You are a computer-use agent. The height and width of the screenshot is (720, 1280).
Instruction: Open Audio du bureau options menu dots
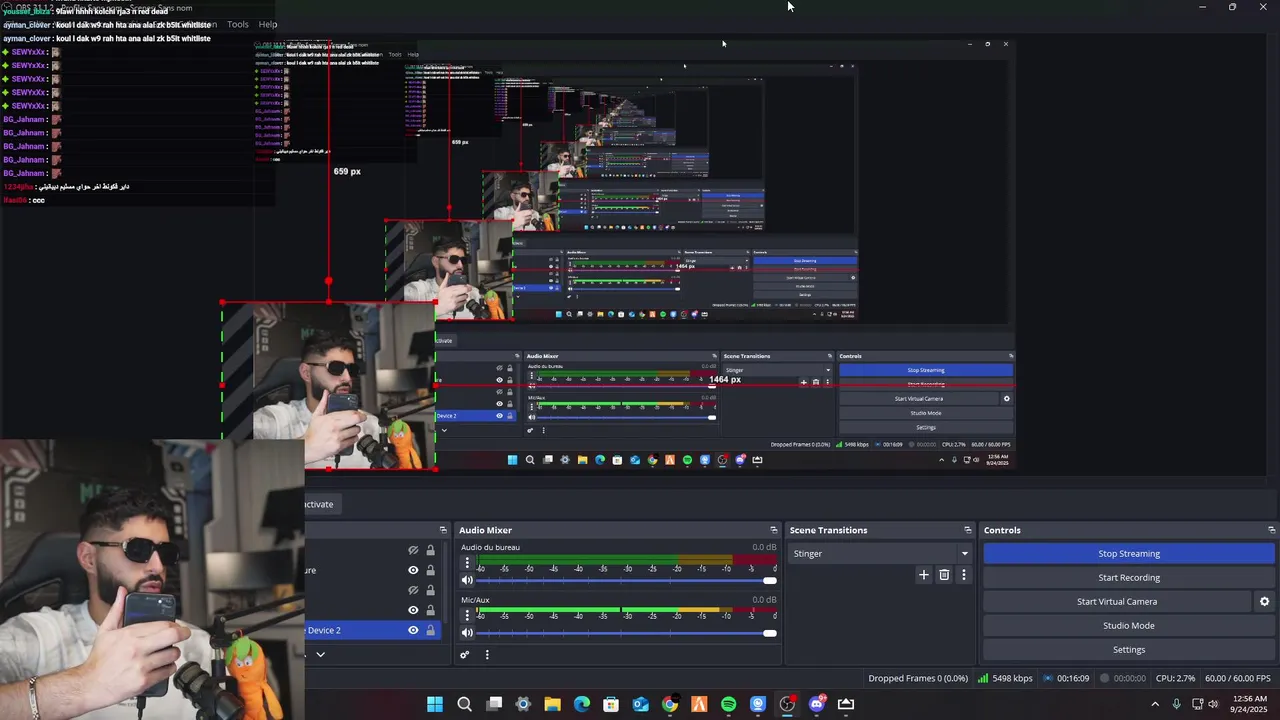pos(467,563)
